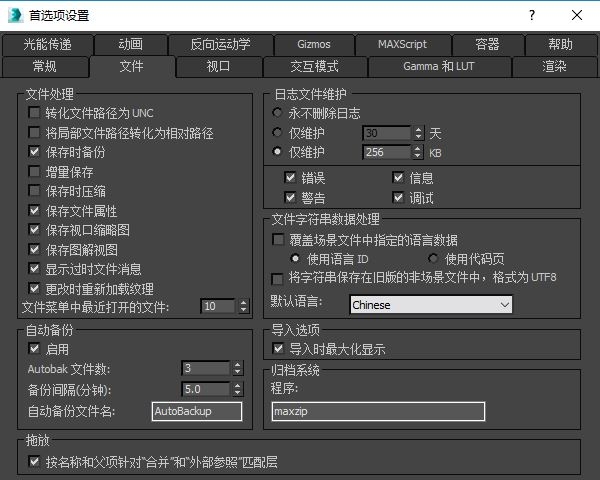Select the 文件 tab
The height and width of the screenshot is (480, 600).
pos(132,67)
